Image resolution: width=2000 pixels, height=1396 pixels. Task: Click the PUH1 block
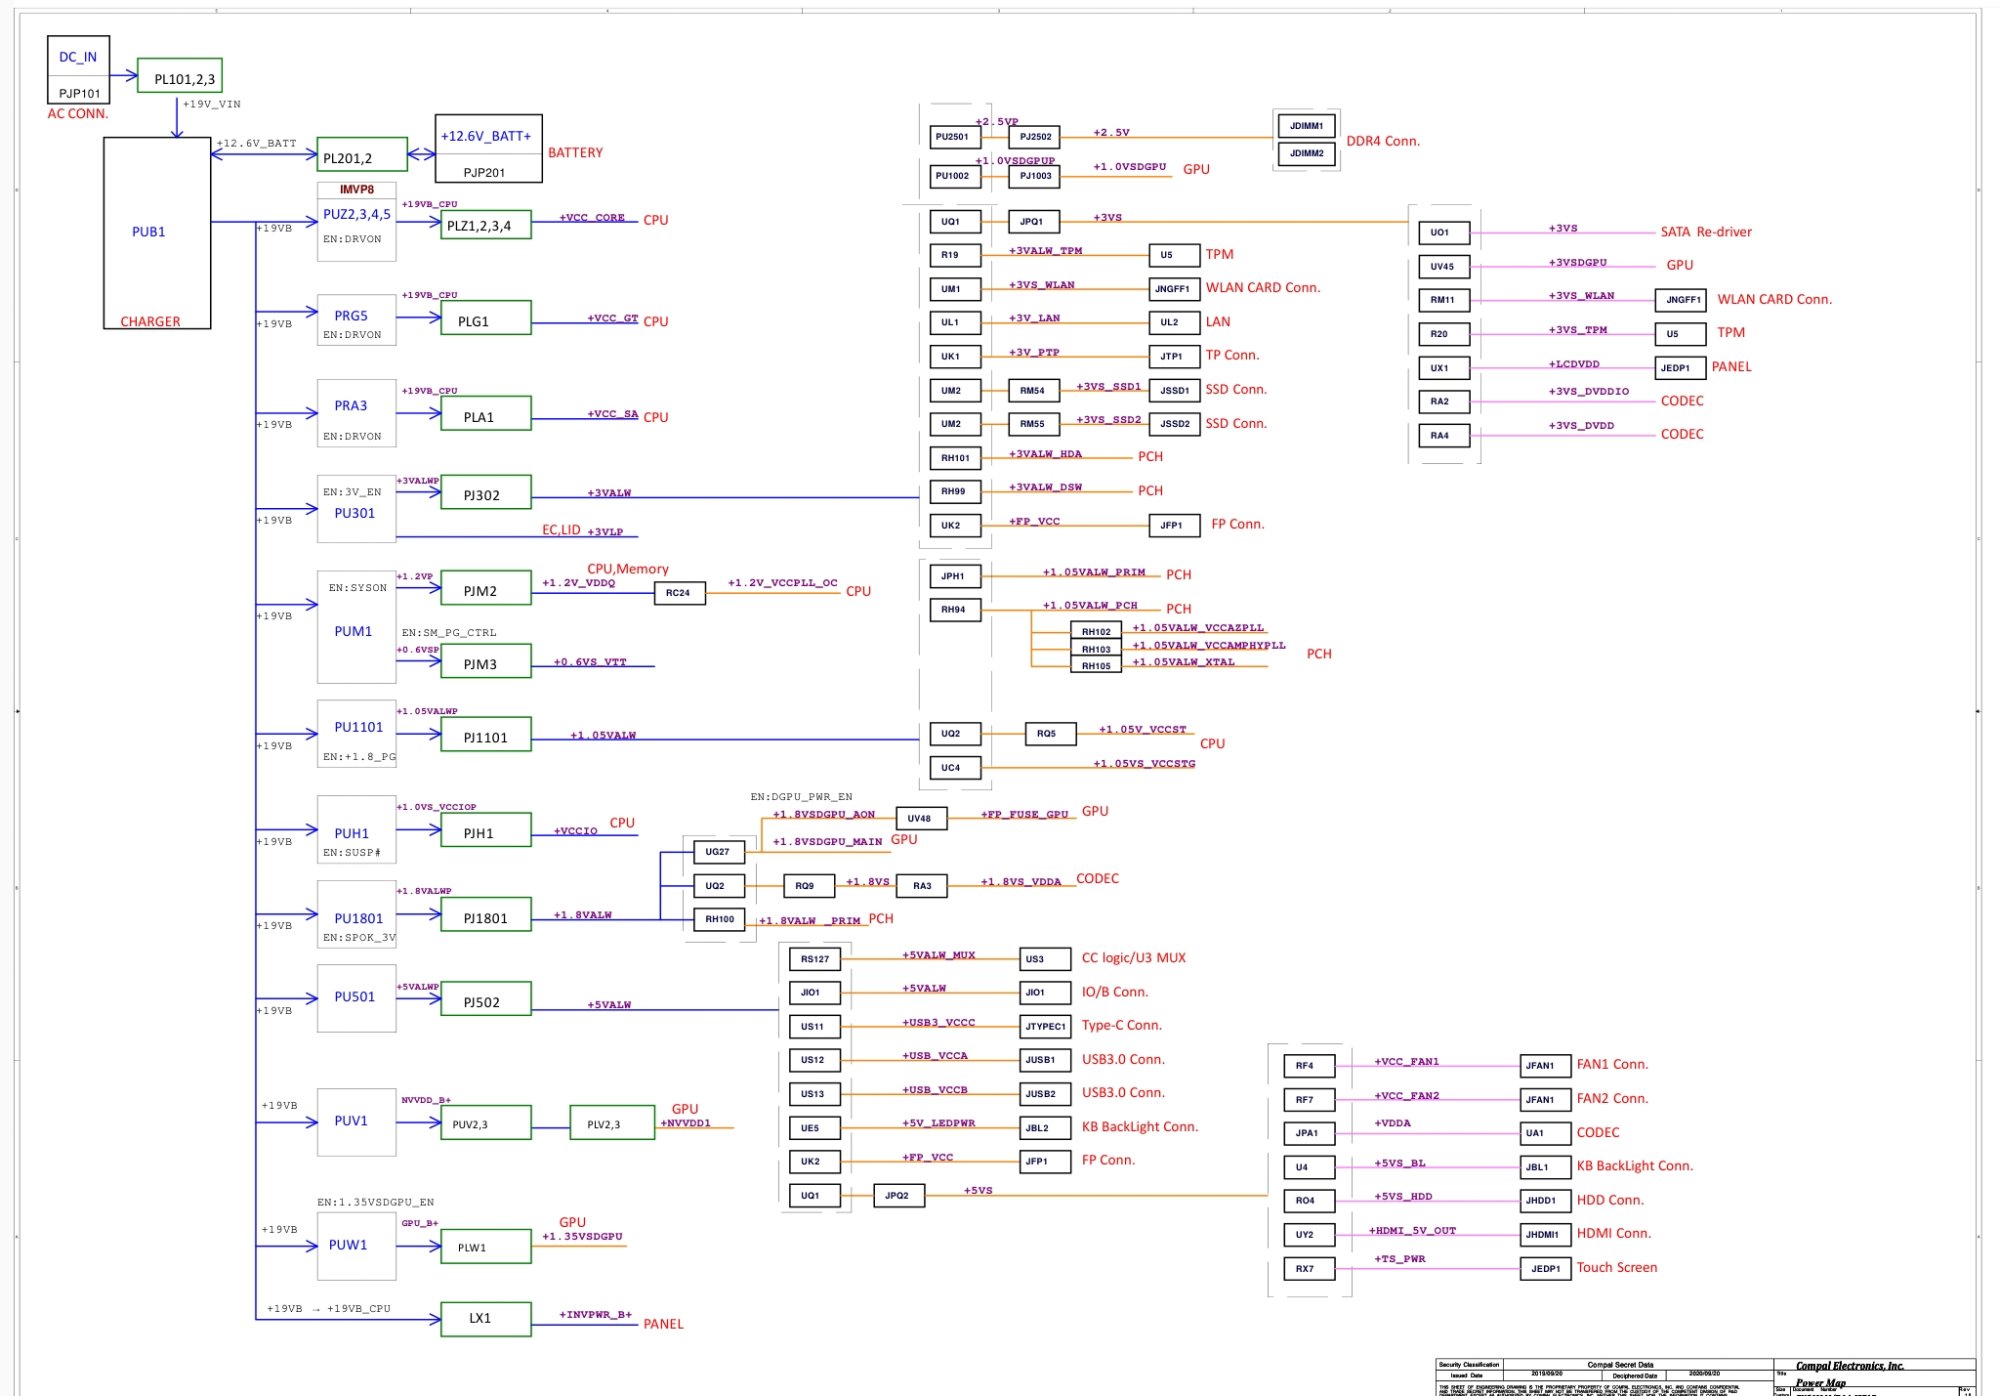[357, 830]
